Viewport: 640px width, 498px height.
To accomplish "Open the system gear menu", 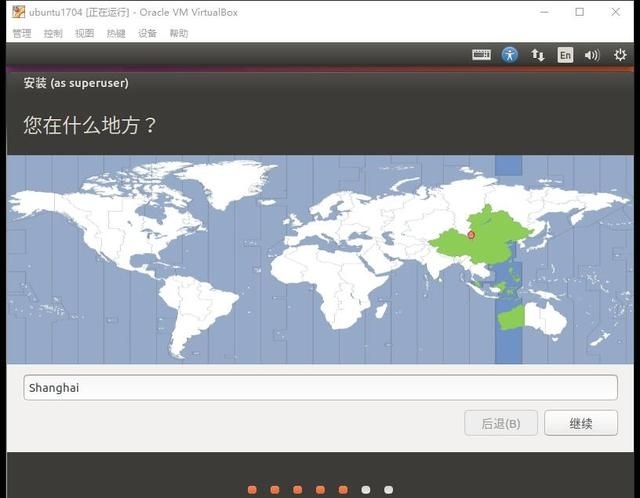I will [620, 55].
